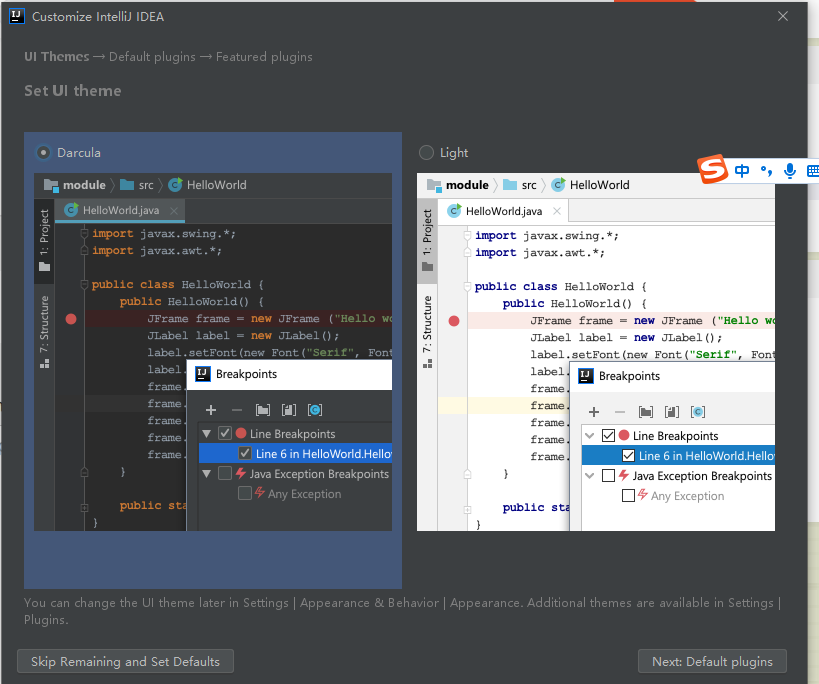Collapse the imports fold marker in Light preview

point(467,236)
